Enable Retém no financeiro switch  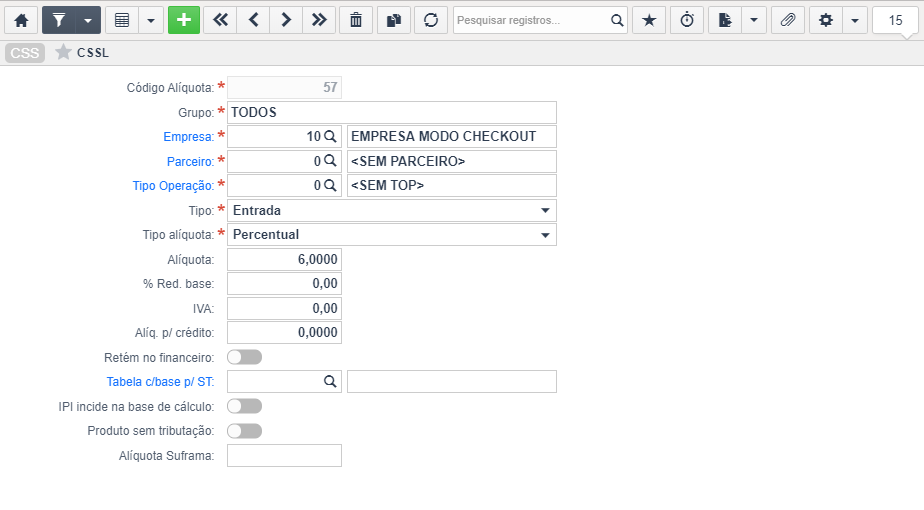click(x=245, y=357)
